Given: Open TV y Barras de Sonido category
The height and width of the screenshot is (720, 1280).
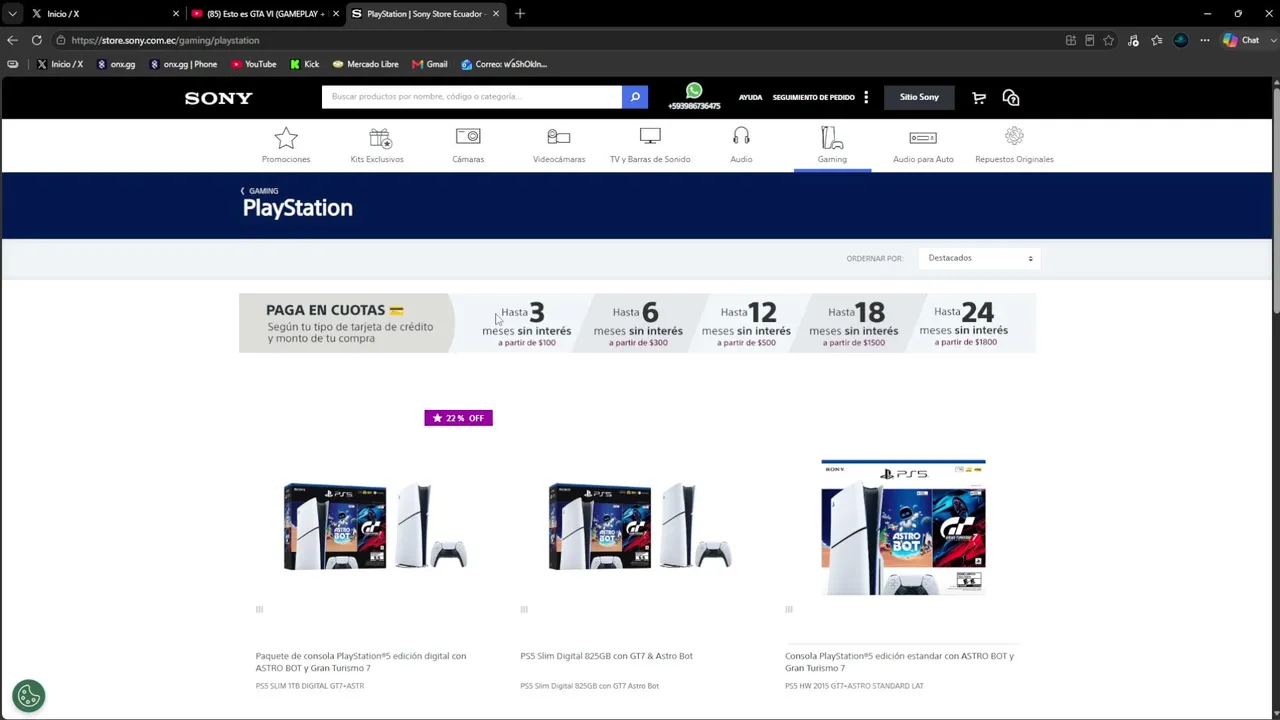Looking at the screenshot, I should click(x=650, y=145).
